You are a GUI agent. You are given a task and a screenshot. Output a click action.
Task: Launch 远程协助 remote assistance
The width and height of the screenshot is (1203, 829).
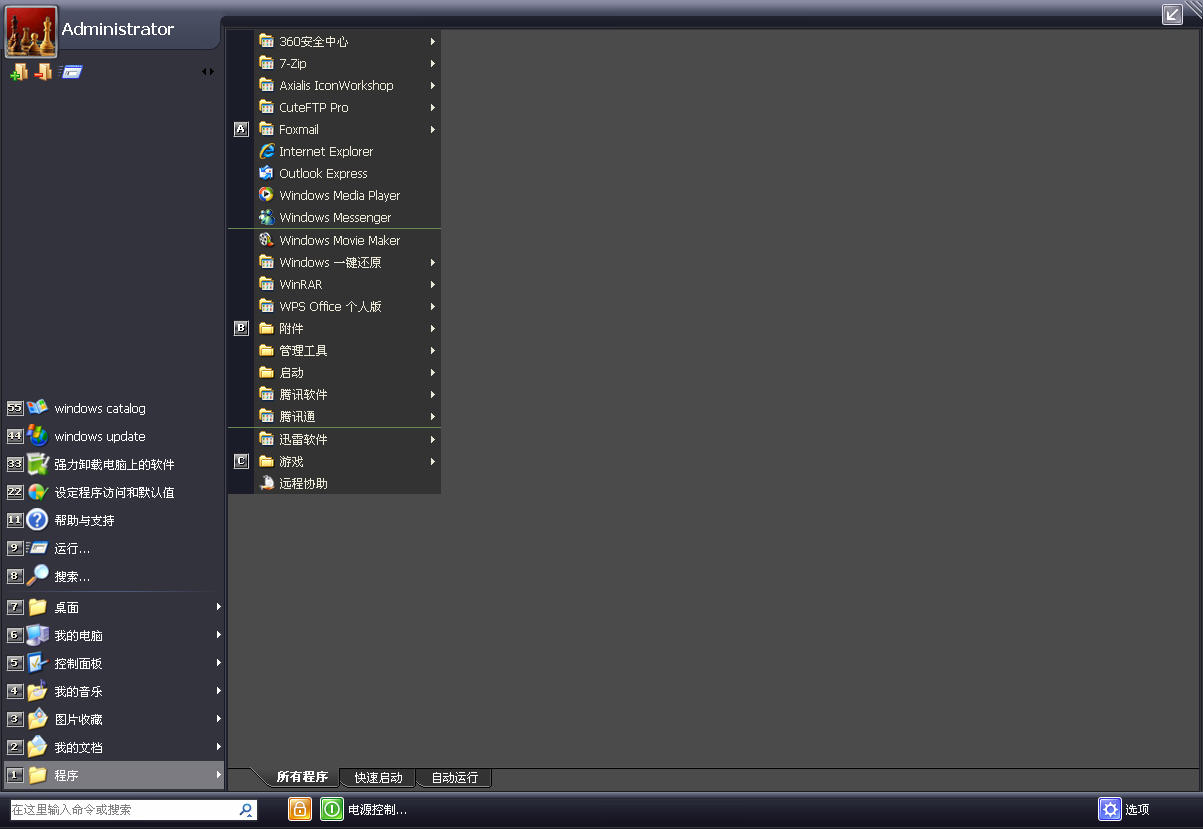coord(348,483)
